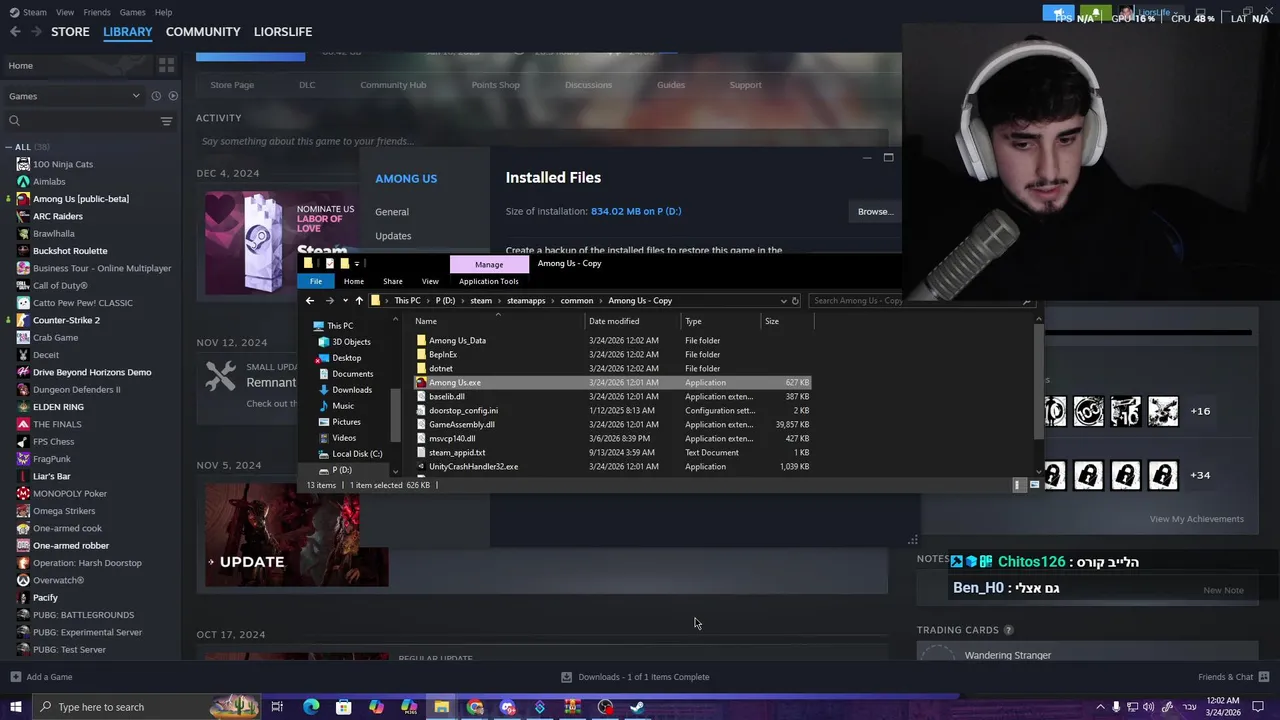Click the steamapps breadcrumb in the address bar

click(x=526, y=301)
